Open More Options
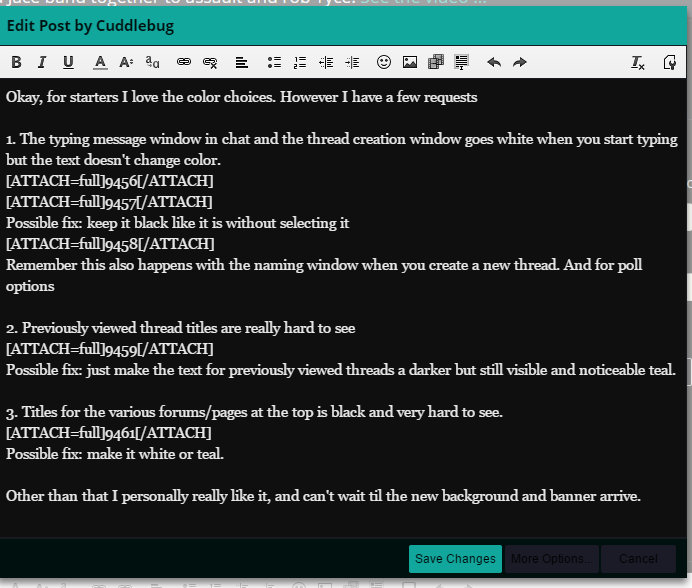The height and width of the screenshot is (588, 692). click(x=552, y=559)
